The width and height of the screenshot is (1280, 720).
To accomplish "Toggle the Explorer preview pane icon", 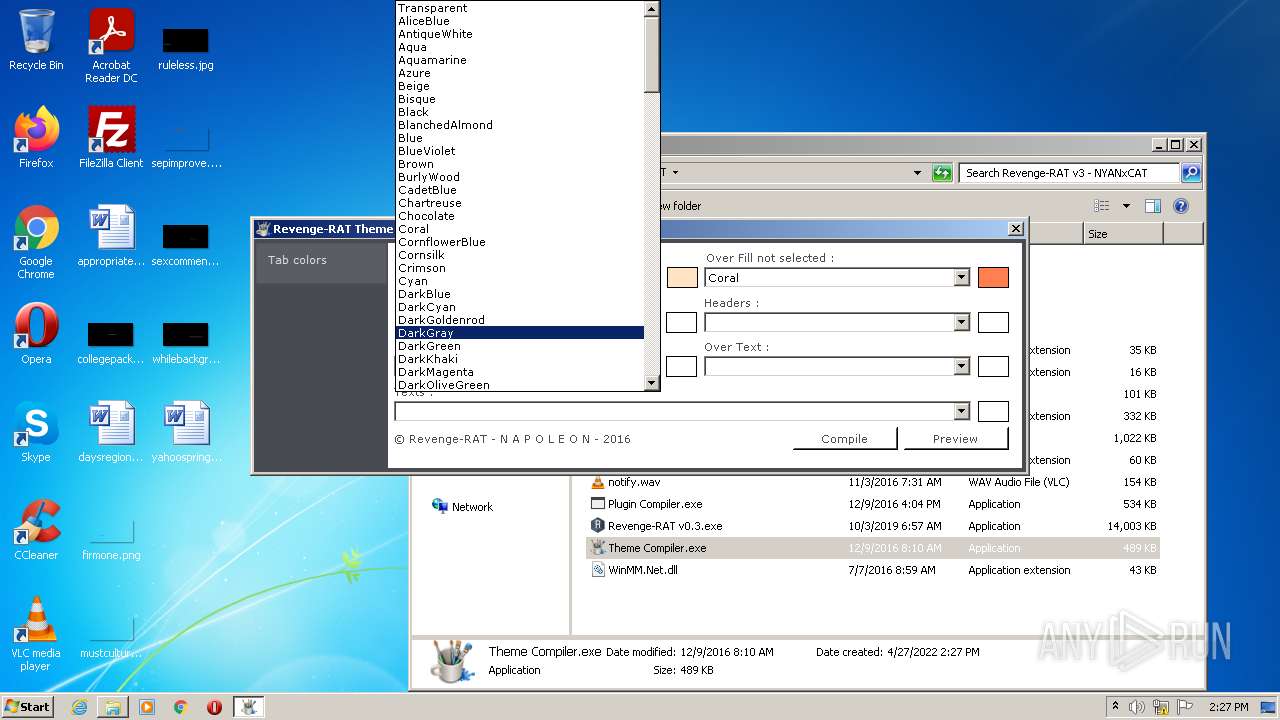I will (x=1153, y=206).
